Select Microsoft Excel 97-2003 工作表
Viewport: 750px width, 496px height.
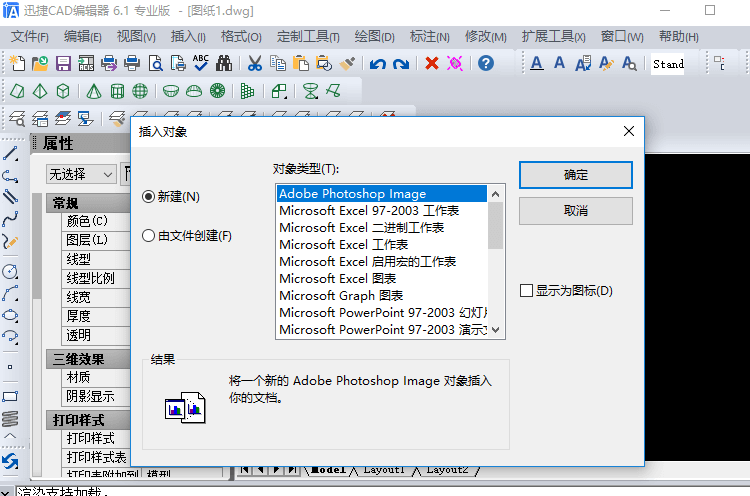[381, 210]
